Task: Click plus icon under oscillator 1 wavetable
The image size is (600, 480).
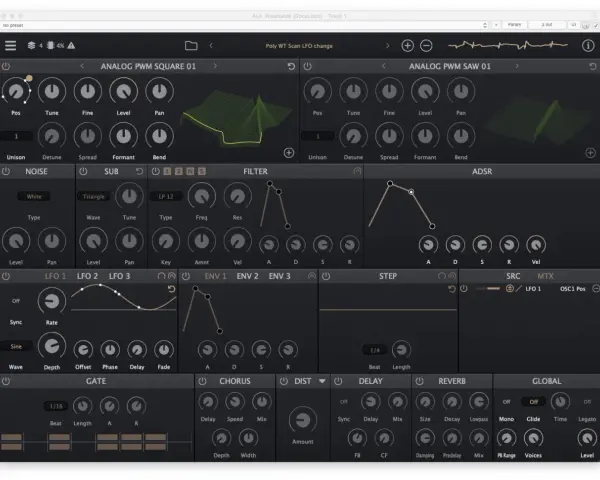Action: click(289, 153)
